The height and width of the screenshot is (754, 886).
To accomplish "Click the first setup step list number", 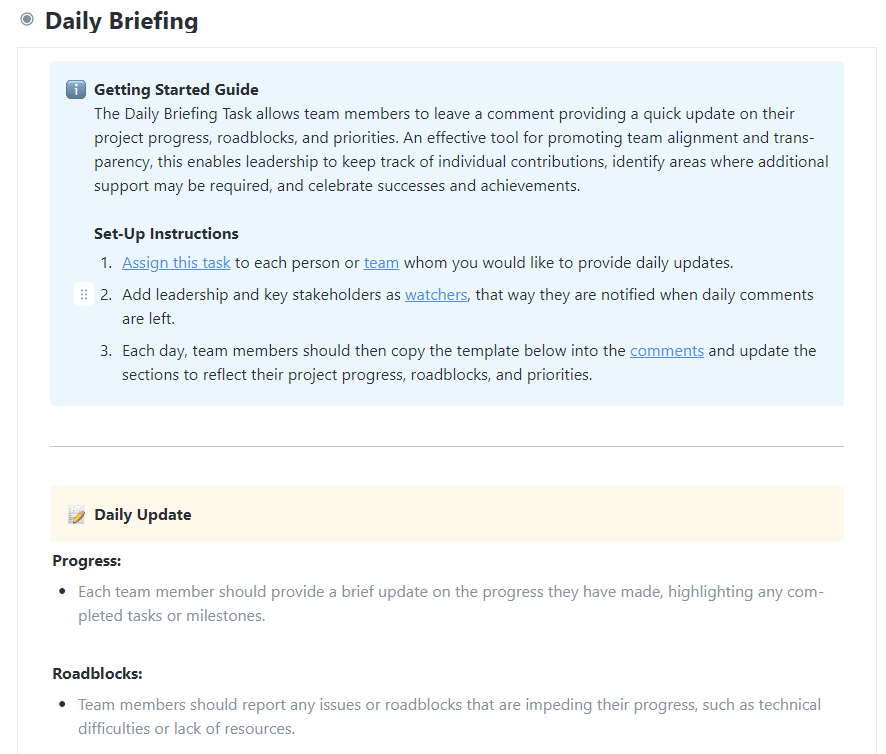I will pyautogui.click(x=106, y=263).
